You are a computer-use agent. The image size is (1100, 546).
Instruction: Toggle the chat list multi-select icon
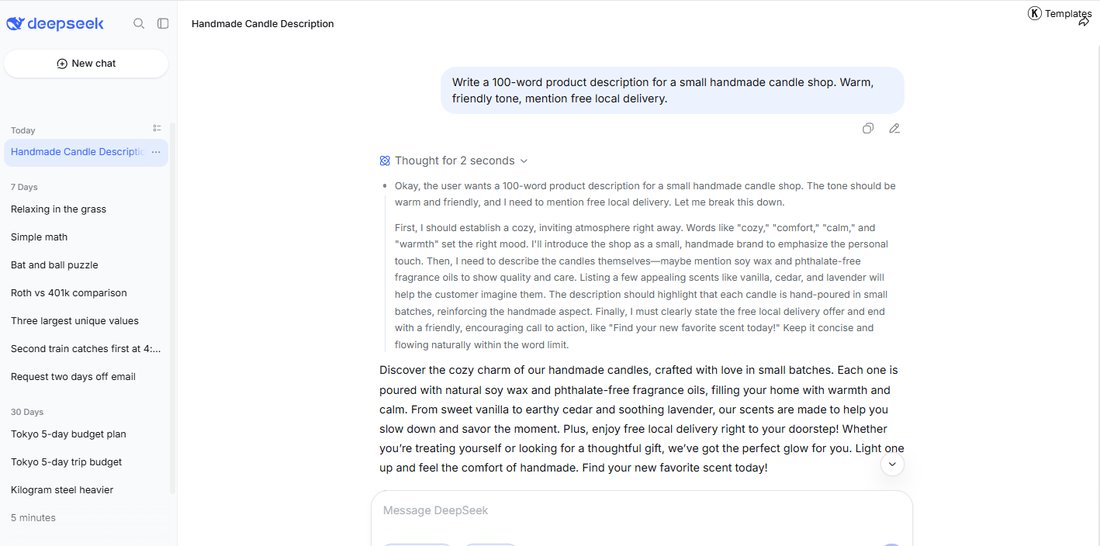[x=156, y=128]
